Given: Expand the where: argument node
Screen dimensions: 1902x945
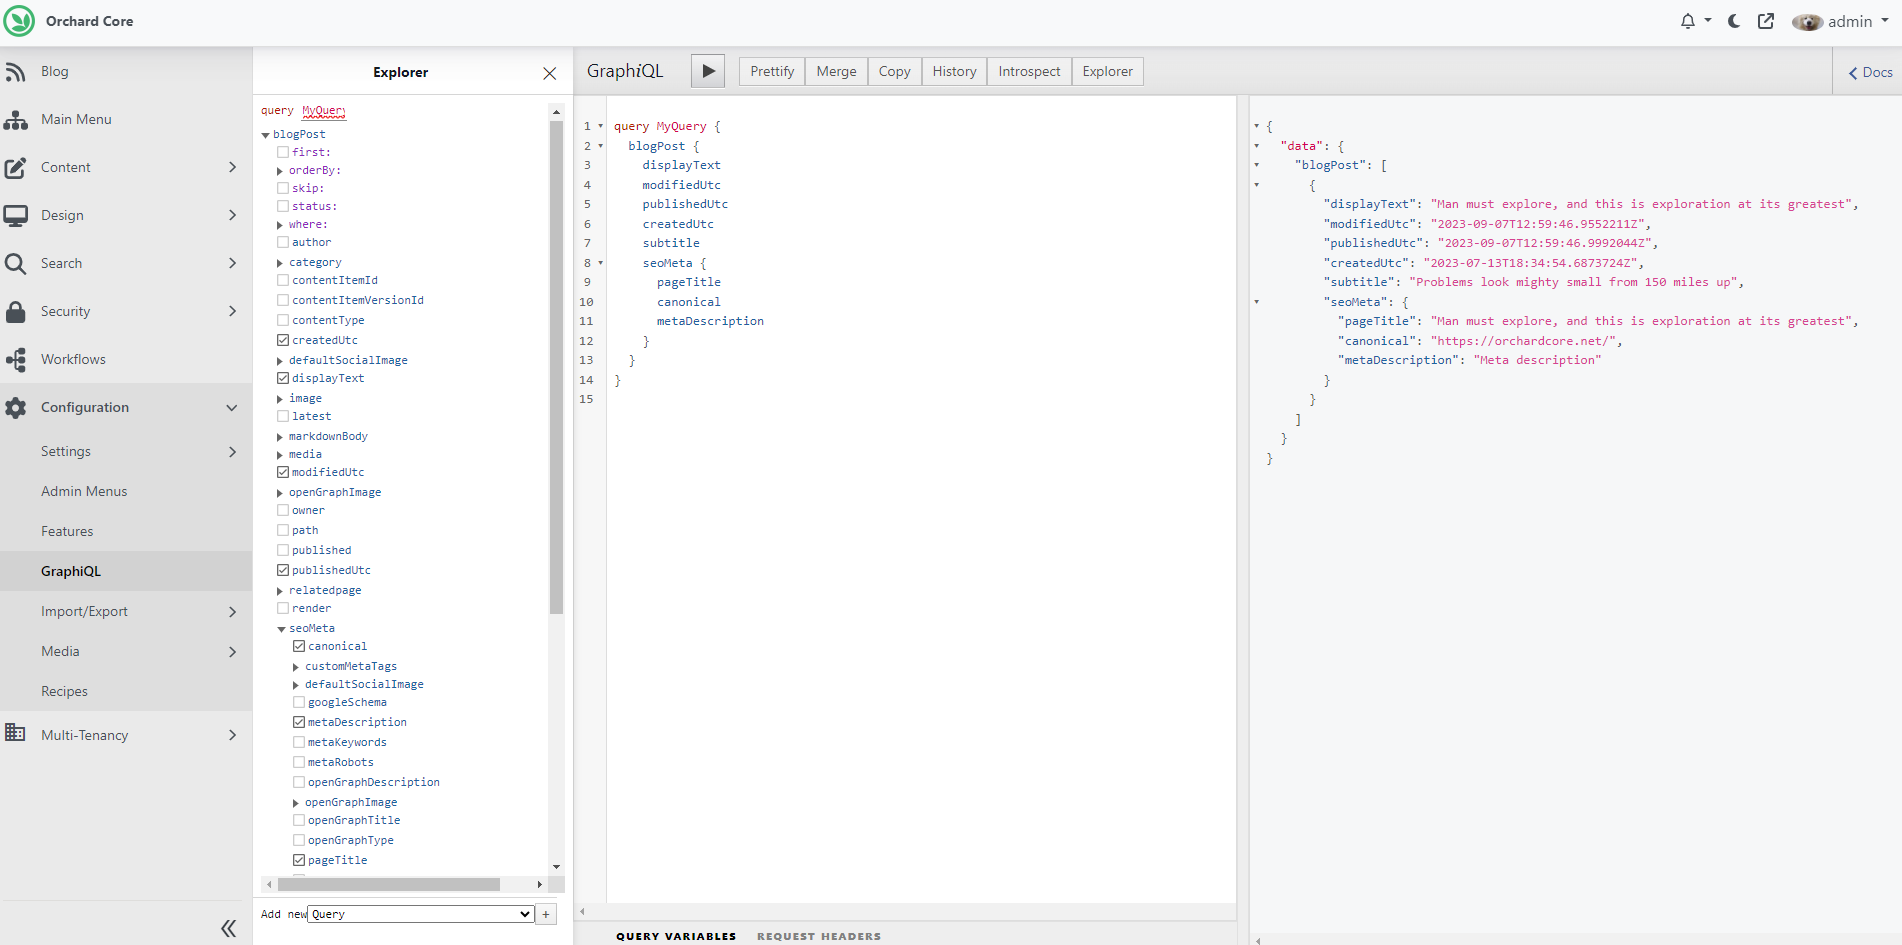Looking at the screenshot, I should [x=280, y=225].
